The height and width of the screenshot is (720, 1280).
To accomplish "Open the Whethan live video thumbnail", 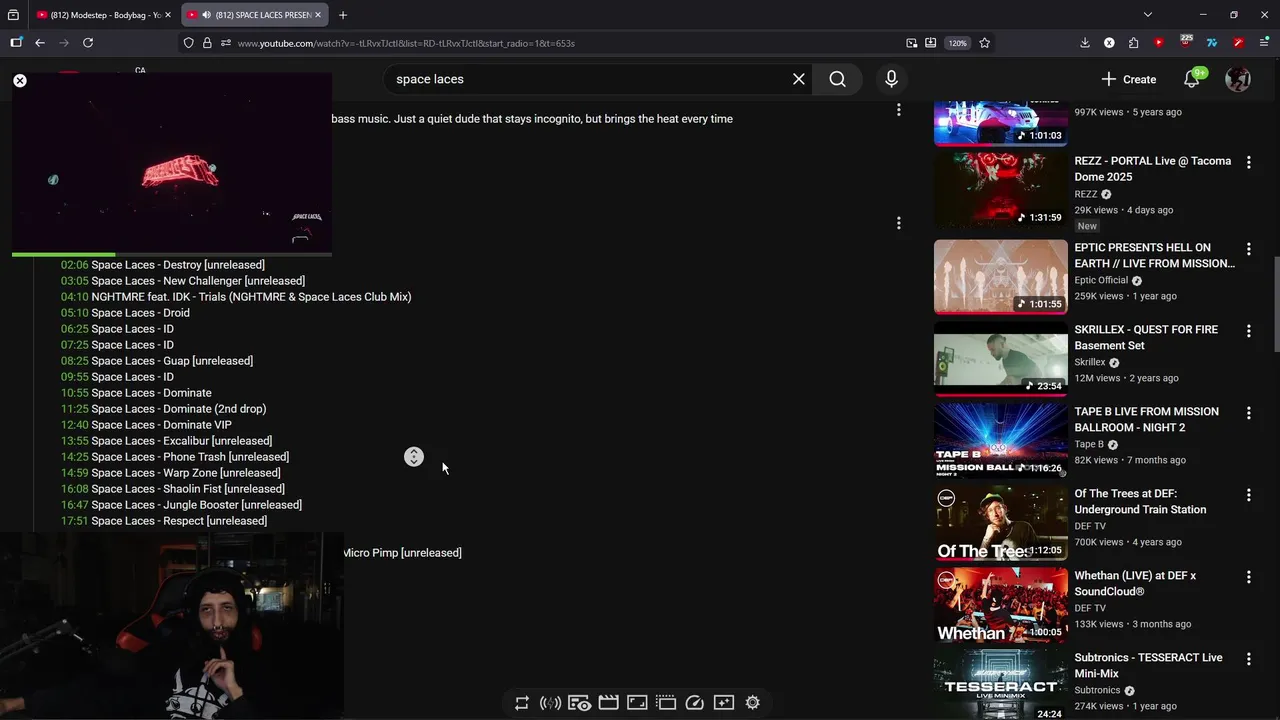I will (x=1001, y=605).
